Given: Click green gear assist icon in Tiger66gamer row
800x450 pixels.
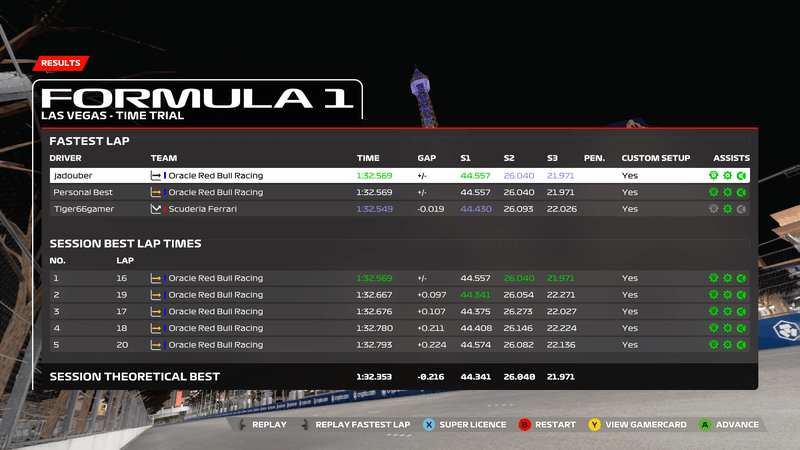Looking at the screenshot, I should pos(728,209).
